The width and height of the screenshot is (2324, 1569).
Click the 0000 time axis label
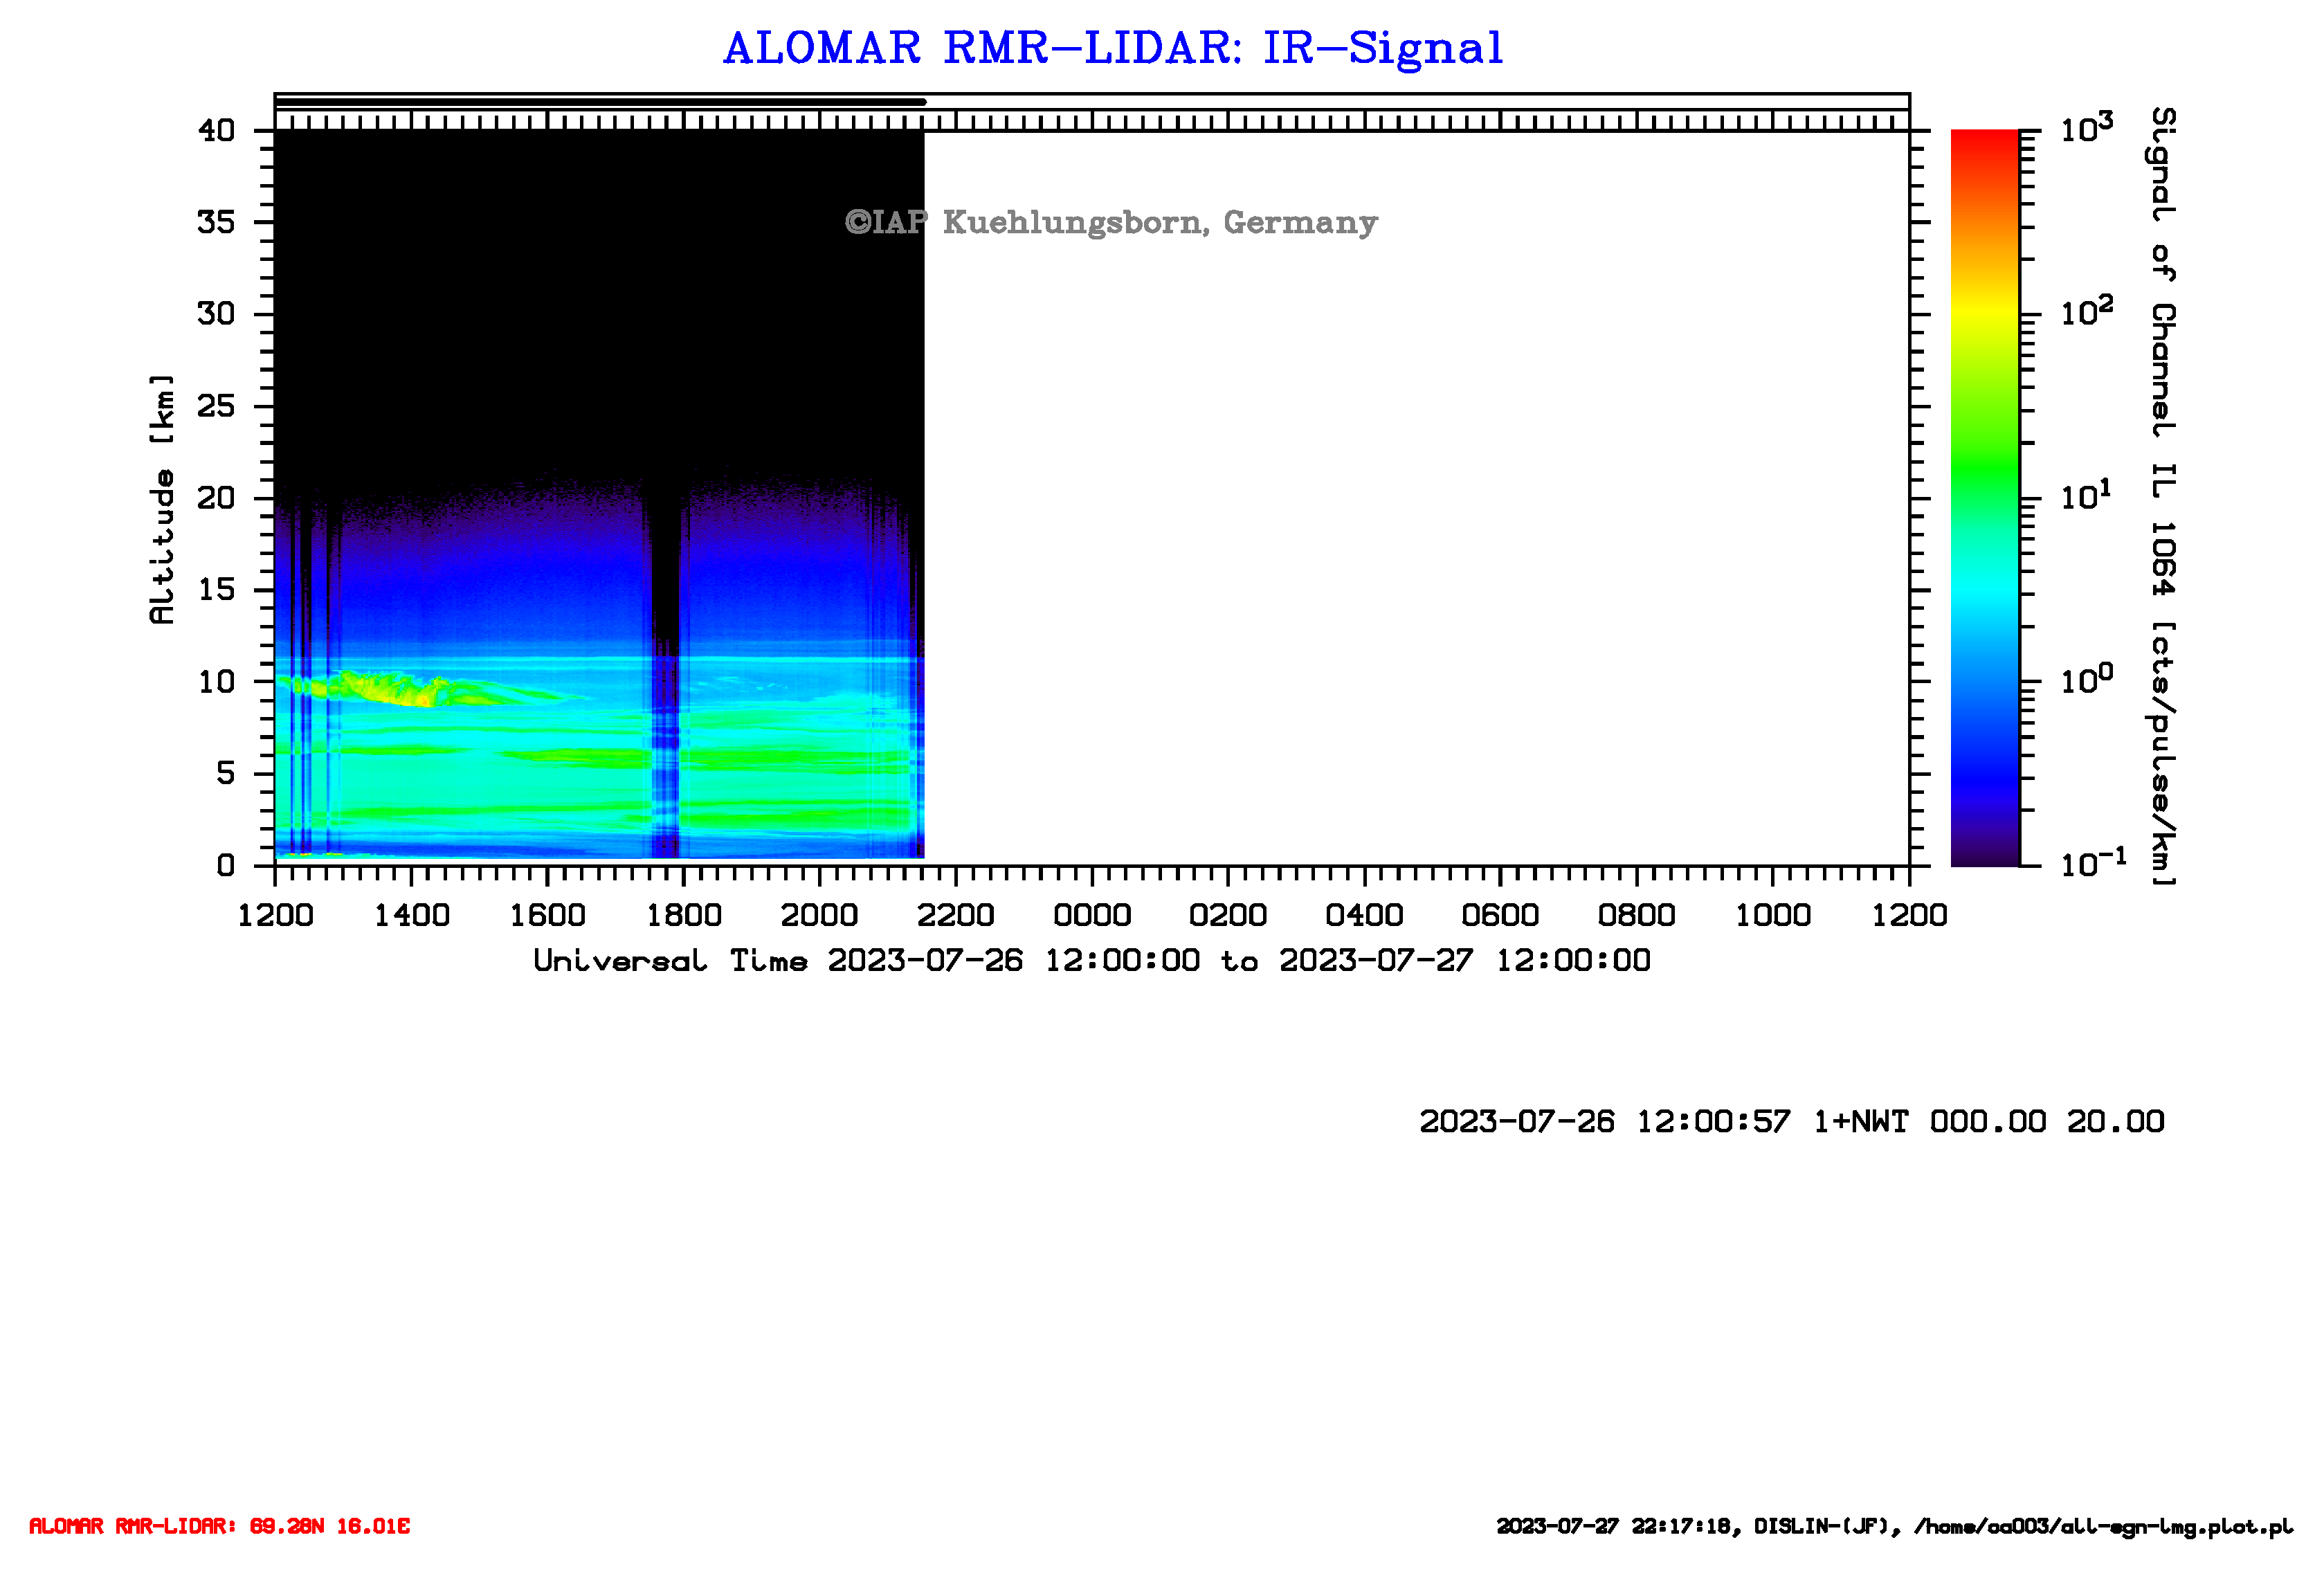1092,914
